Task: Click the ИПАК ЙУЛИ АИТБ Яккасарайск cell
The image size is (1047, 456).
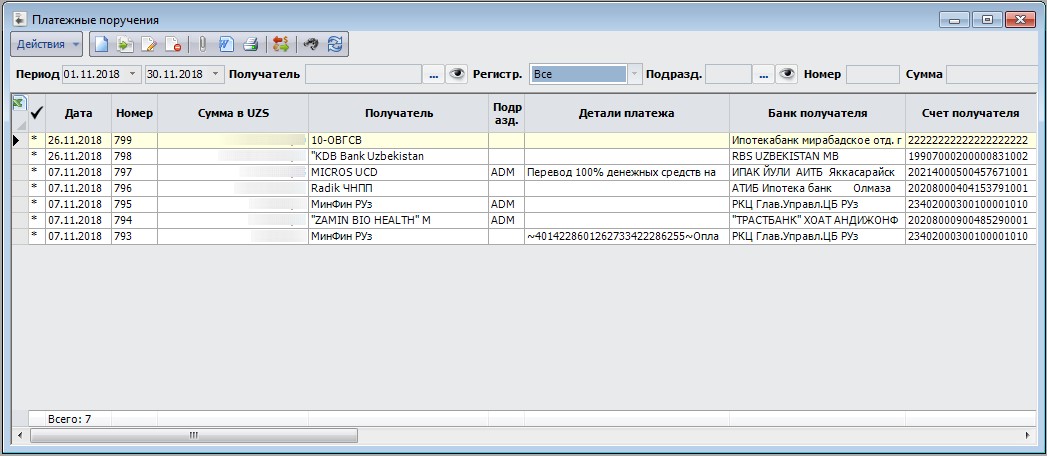Action: (817, 172)
